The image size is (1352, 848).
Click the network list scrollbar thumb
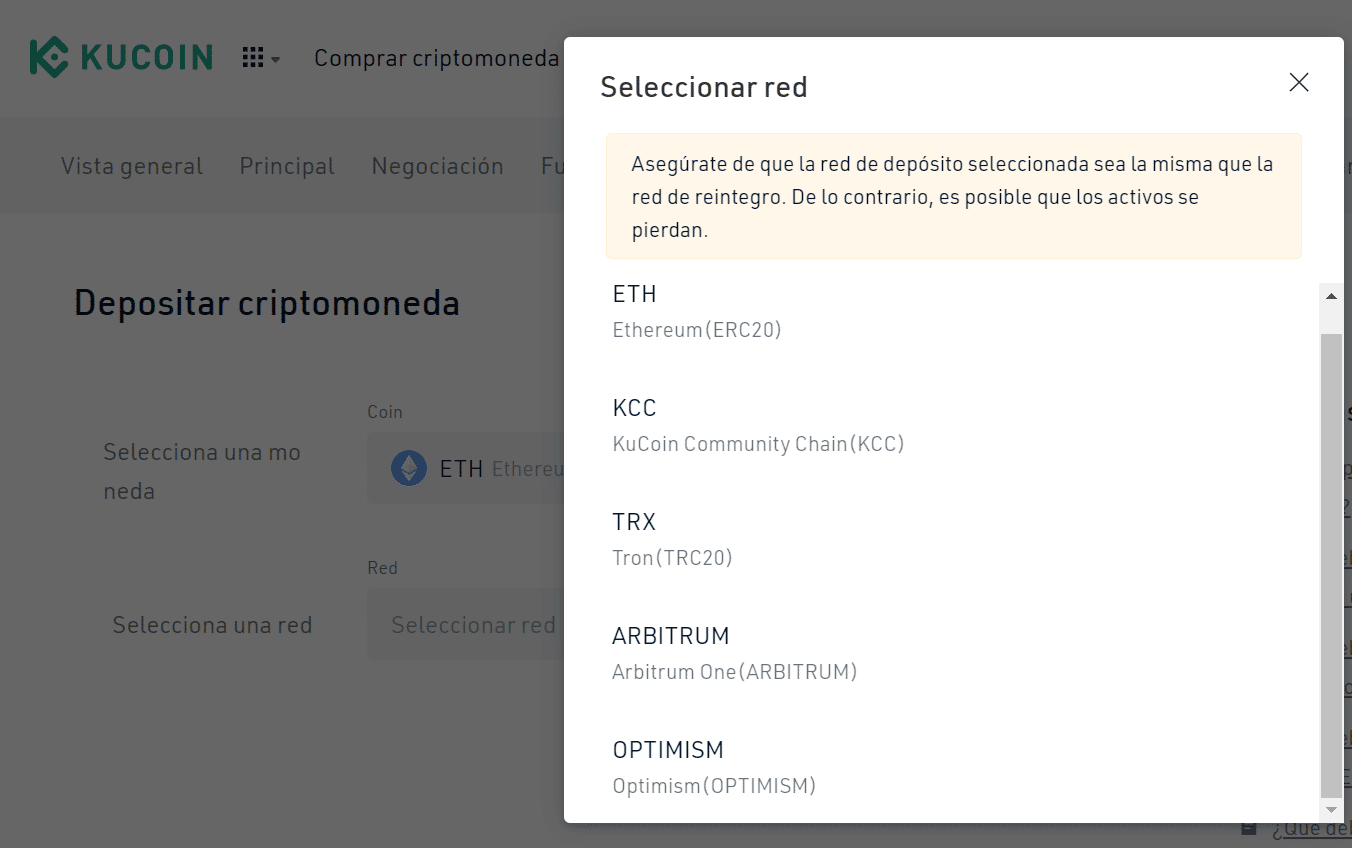coord(1330,565)
